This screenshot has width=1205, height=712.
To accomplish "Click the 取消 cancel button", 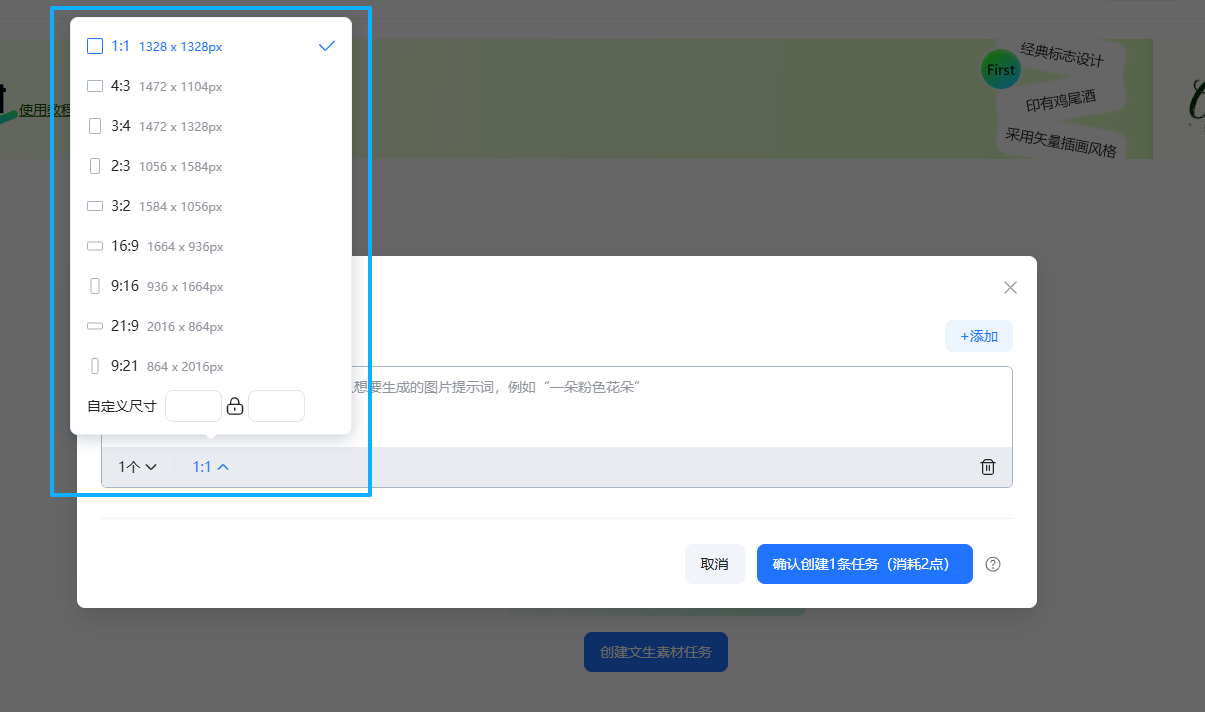I will (714, 564).
